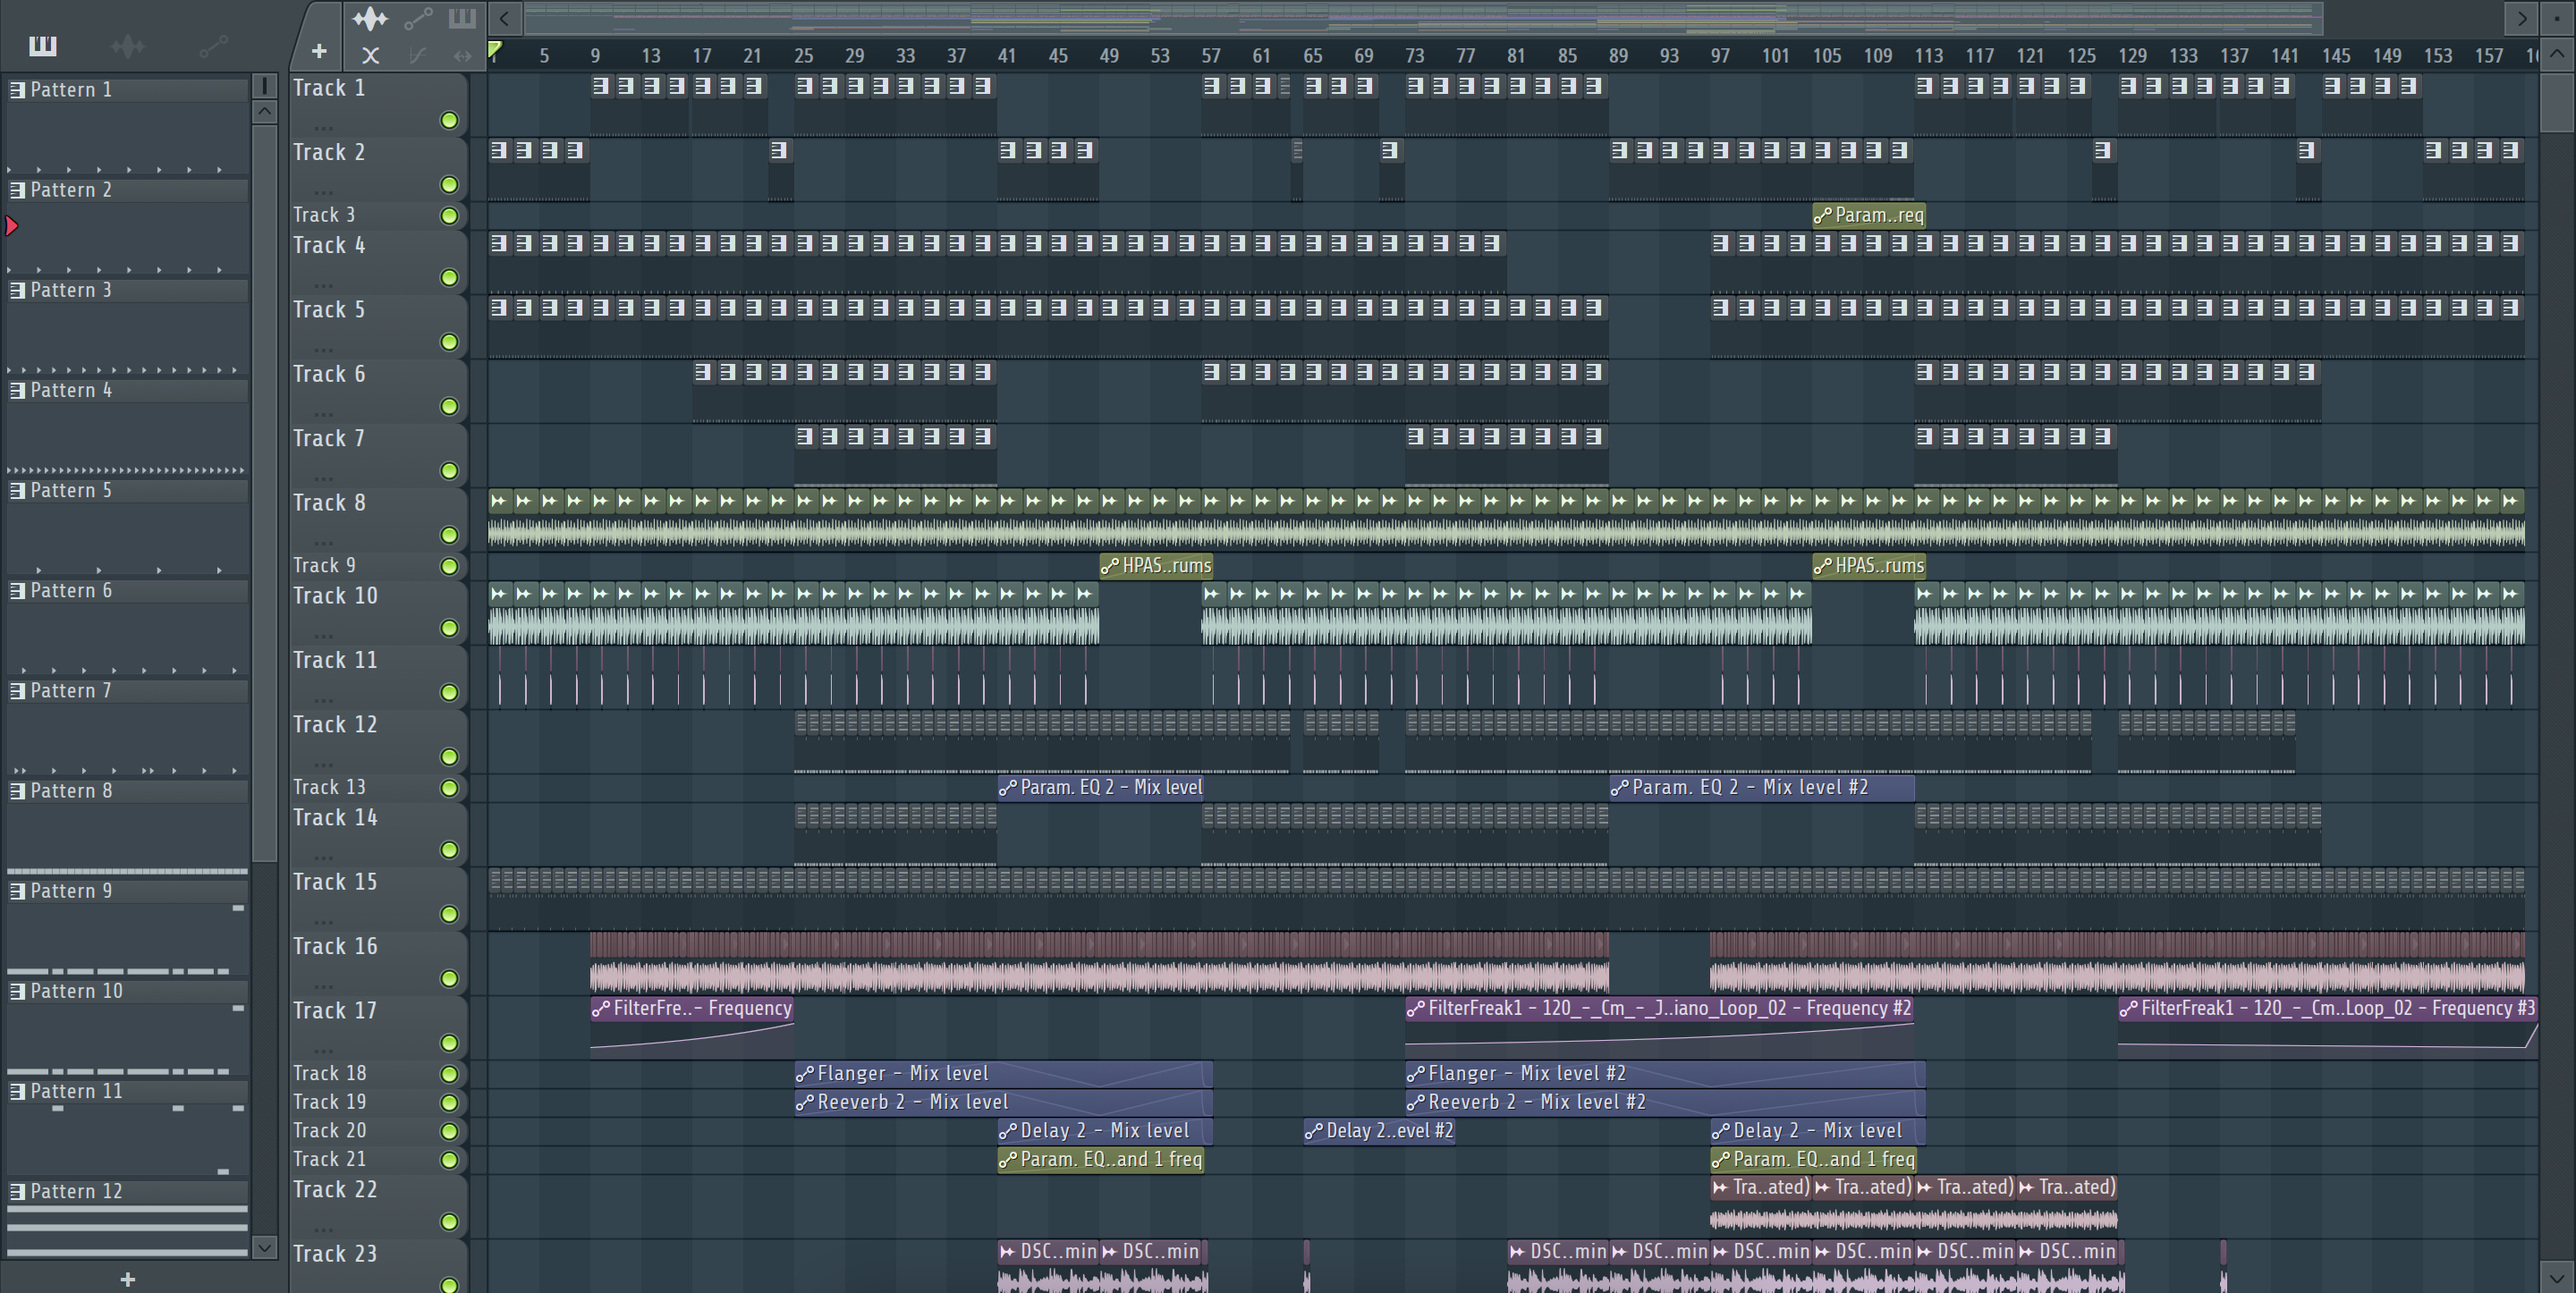Click the right arrow of the overview bar
Image resolution: width=2576 pixels, height=1293 pixels.
click(x=2521, y=18)
